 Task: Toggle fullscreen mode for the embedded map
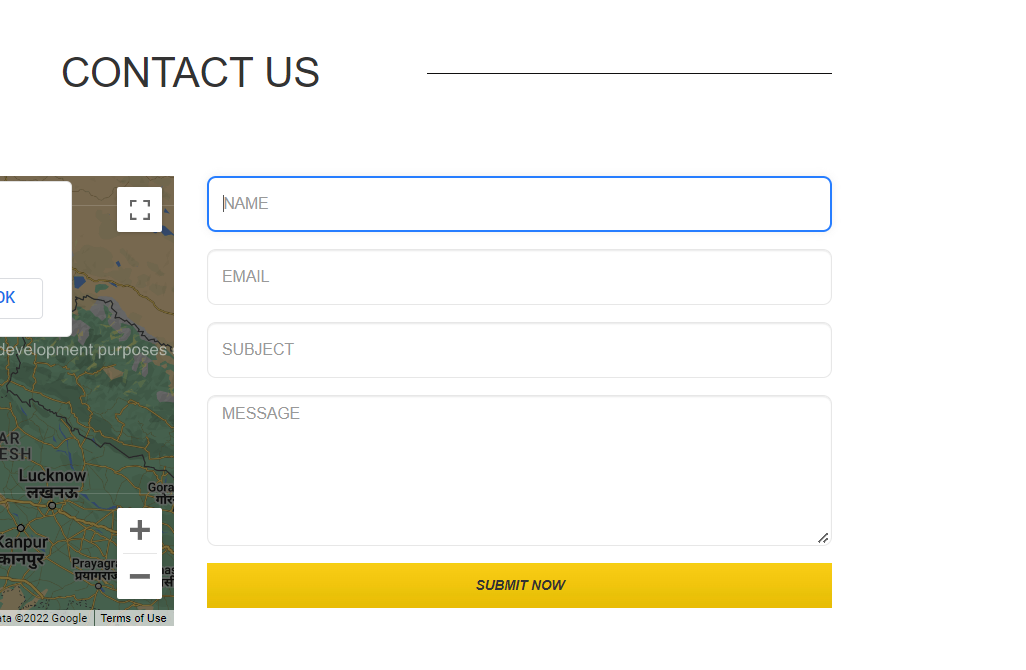(x=139, y=209)
